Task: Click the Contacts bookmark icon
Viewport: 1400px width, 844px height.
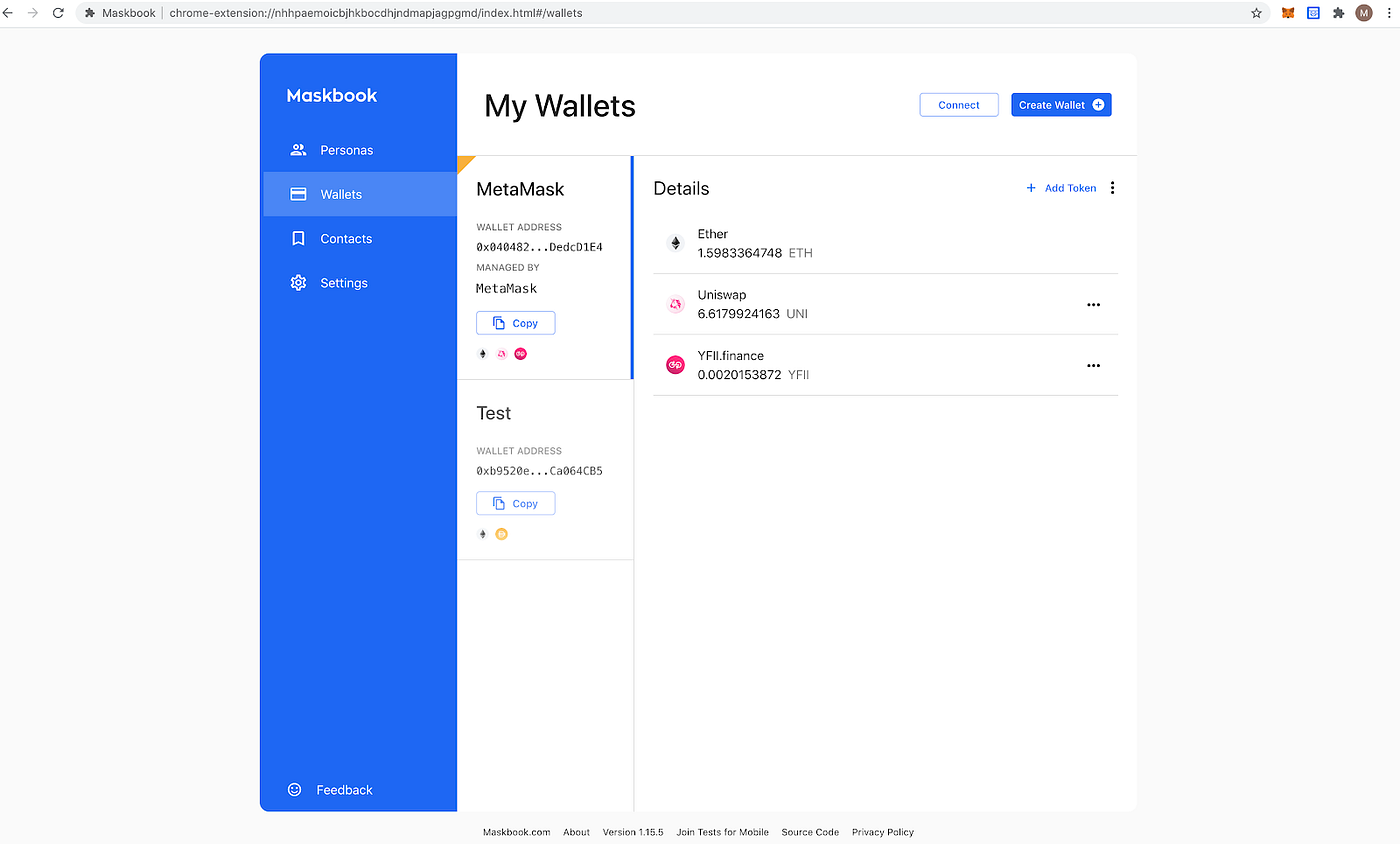Action: tap(298, 239)
